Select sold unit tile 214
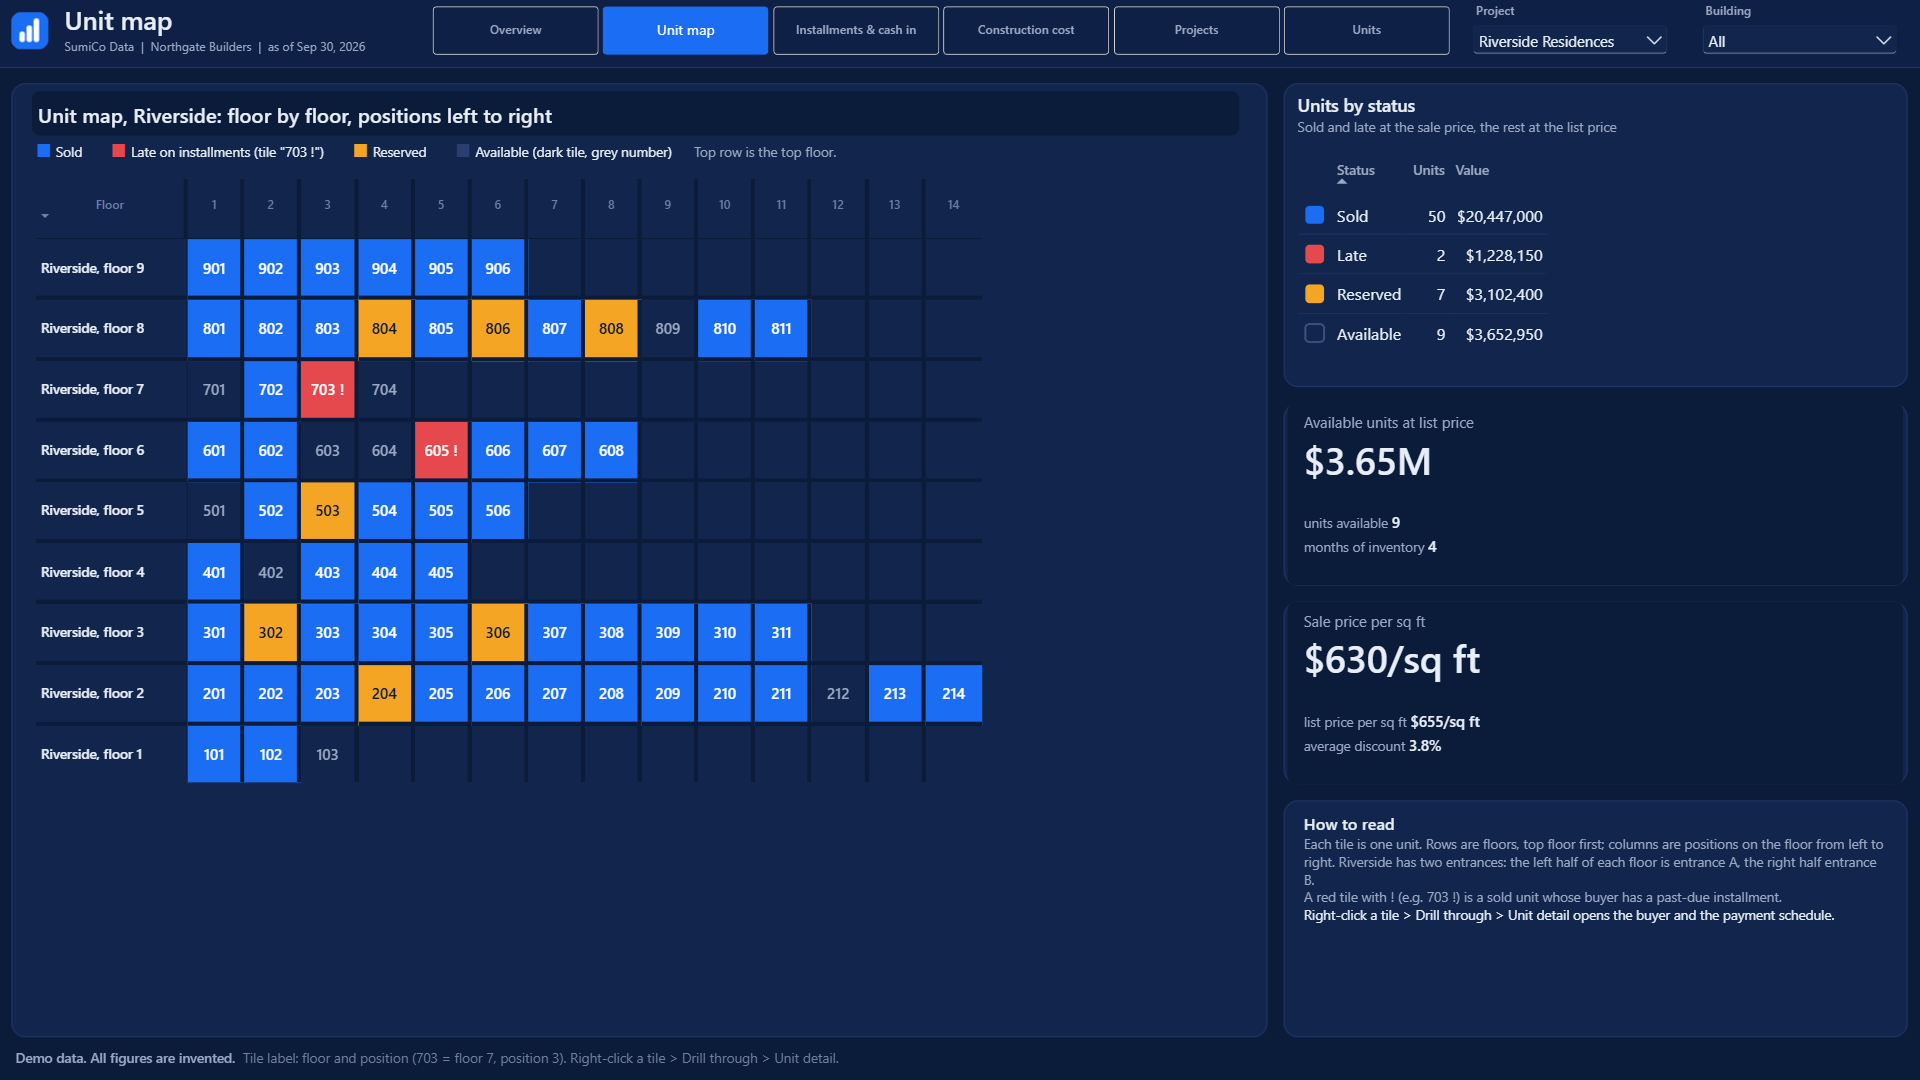The width and height of the screenshot is (1920, 1080). point(954,694)
